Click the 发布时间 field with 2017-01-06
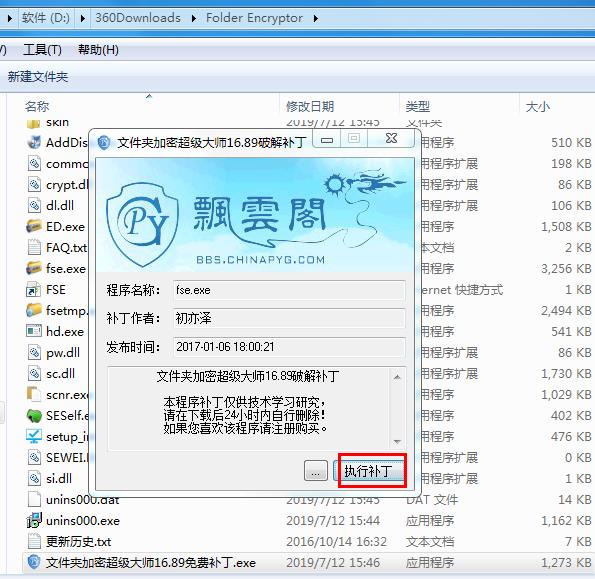This screenshot has width=595, height=579. 289,347
